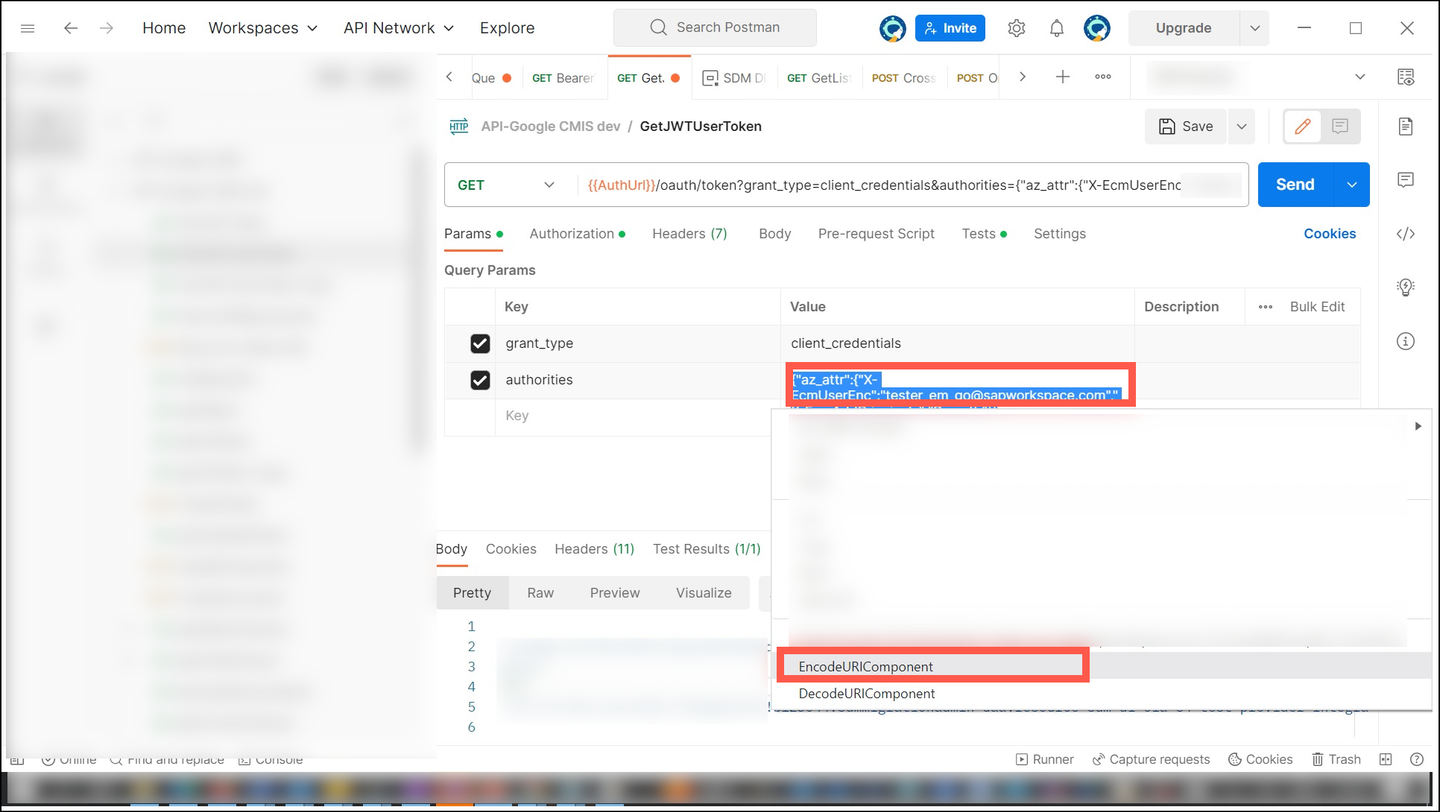The height and width of the screenshot is (812, 1440).
Task: Switch to the Pre-request Script tab
Action: click(876, 234)
